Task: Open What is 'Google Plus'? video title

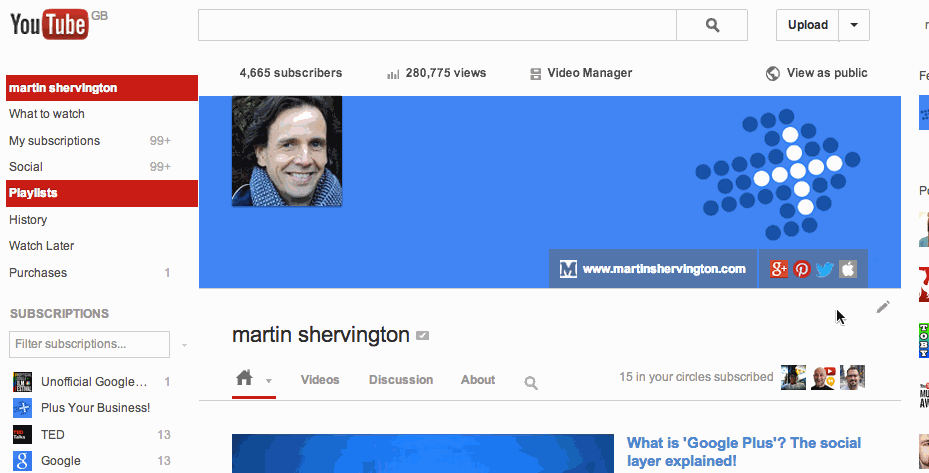Action: (744, 452)
